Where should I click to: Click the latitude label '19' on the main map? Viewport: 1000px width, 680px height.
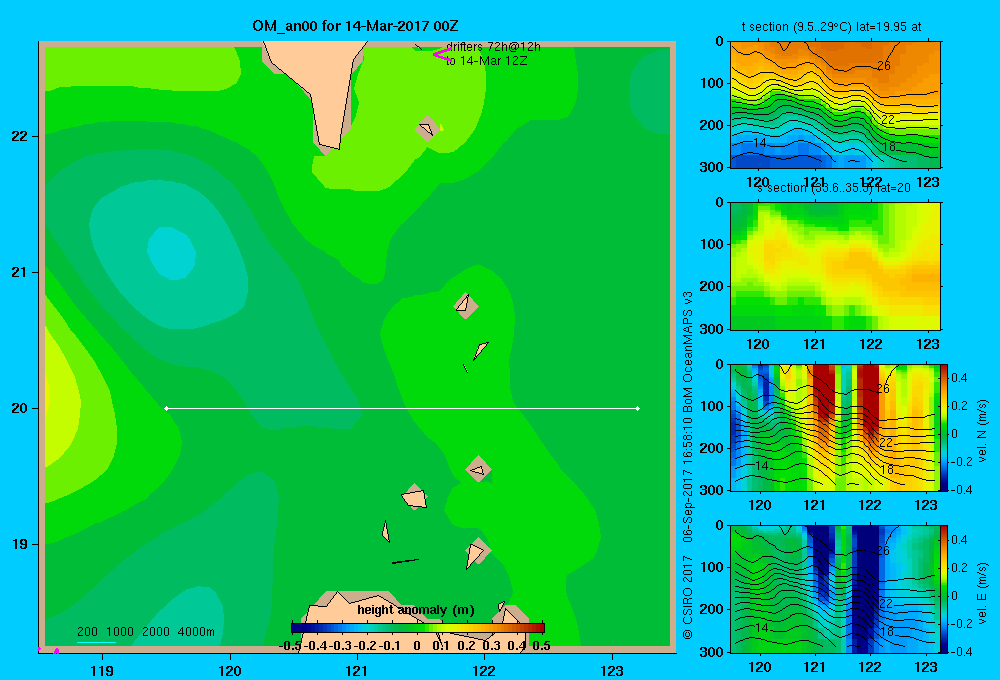click(20, 544)
